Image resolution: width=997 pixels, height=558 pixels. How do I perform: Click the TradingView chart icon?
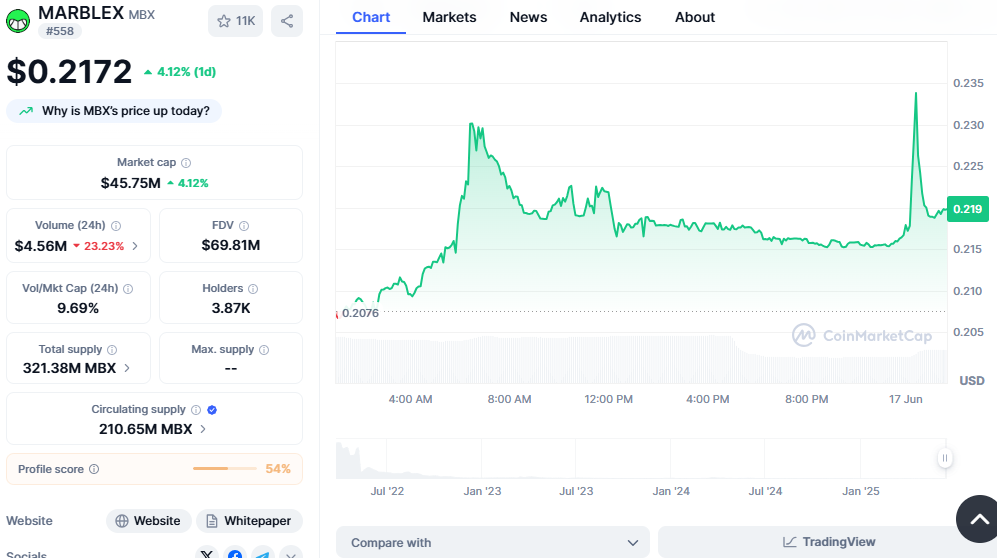pos(789,542)
